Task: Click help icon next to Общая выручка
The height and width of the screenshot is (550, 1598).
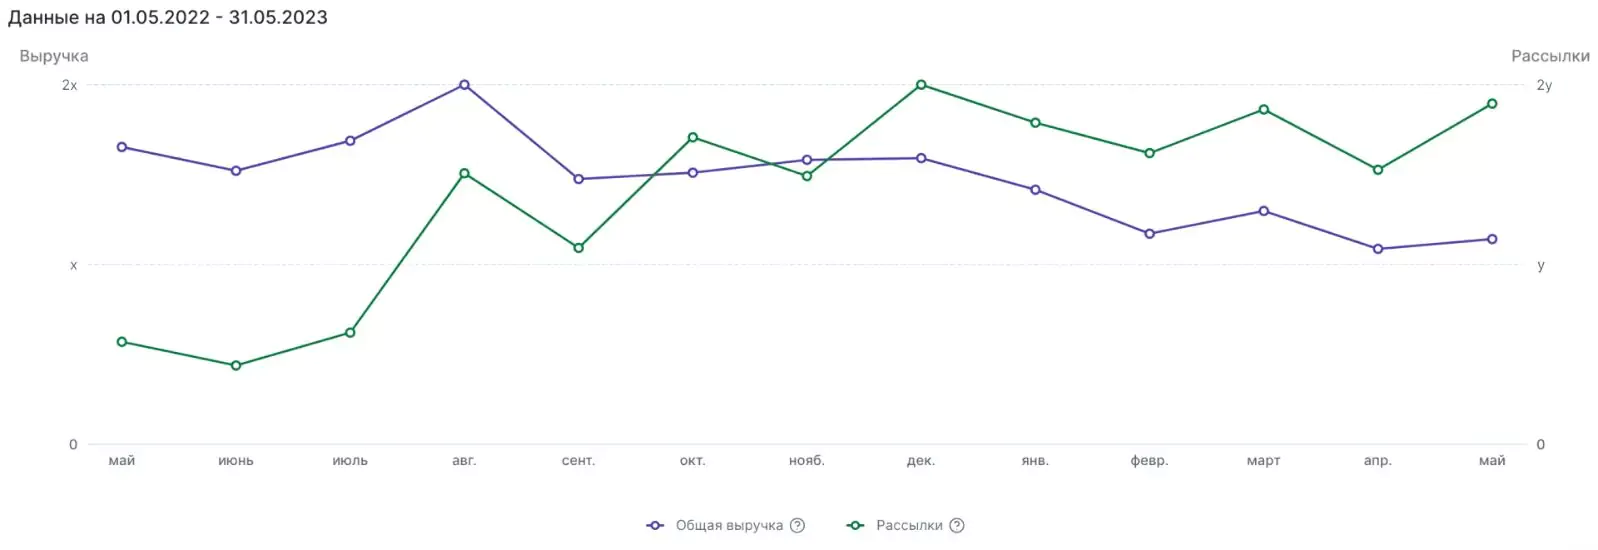Action: [797, 526]
